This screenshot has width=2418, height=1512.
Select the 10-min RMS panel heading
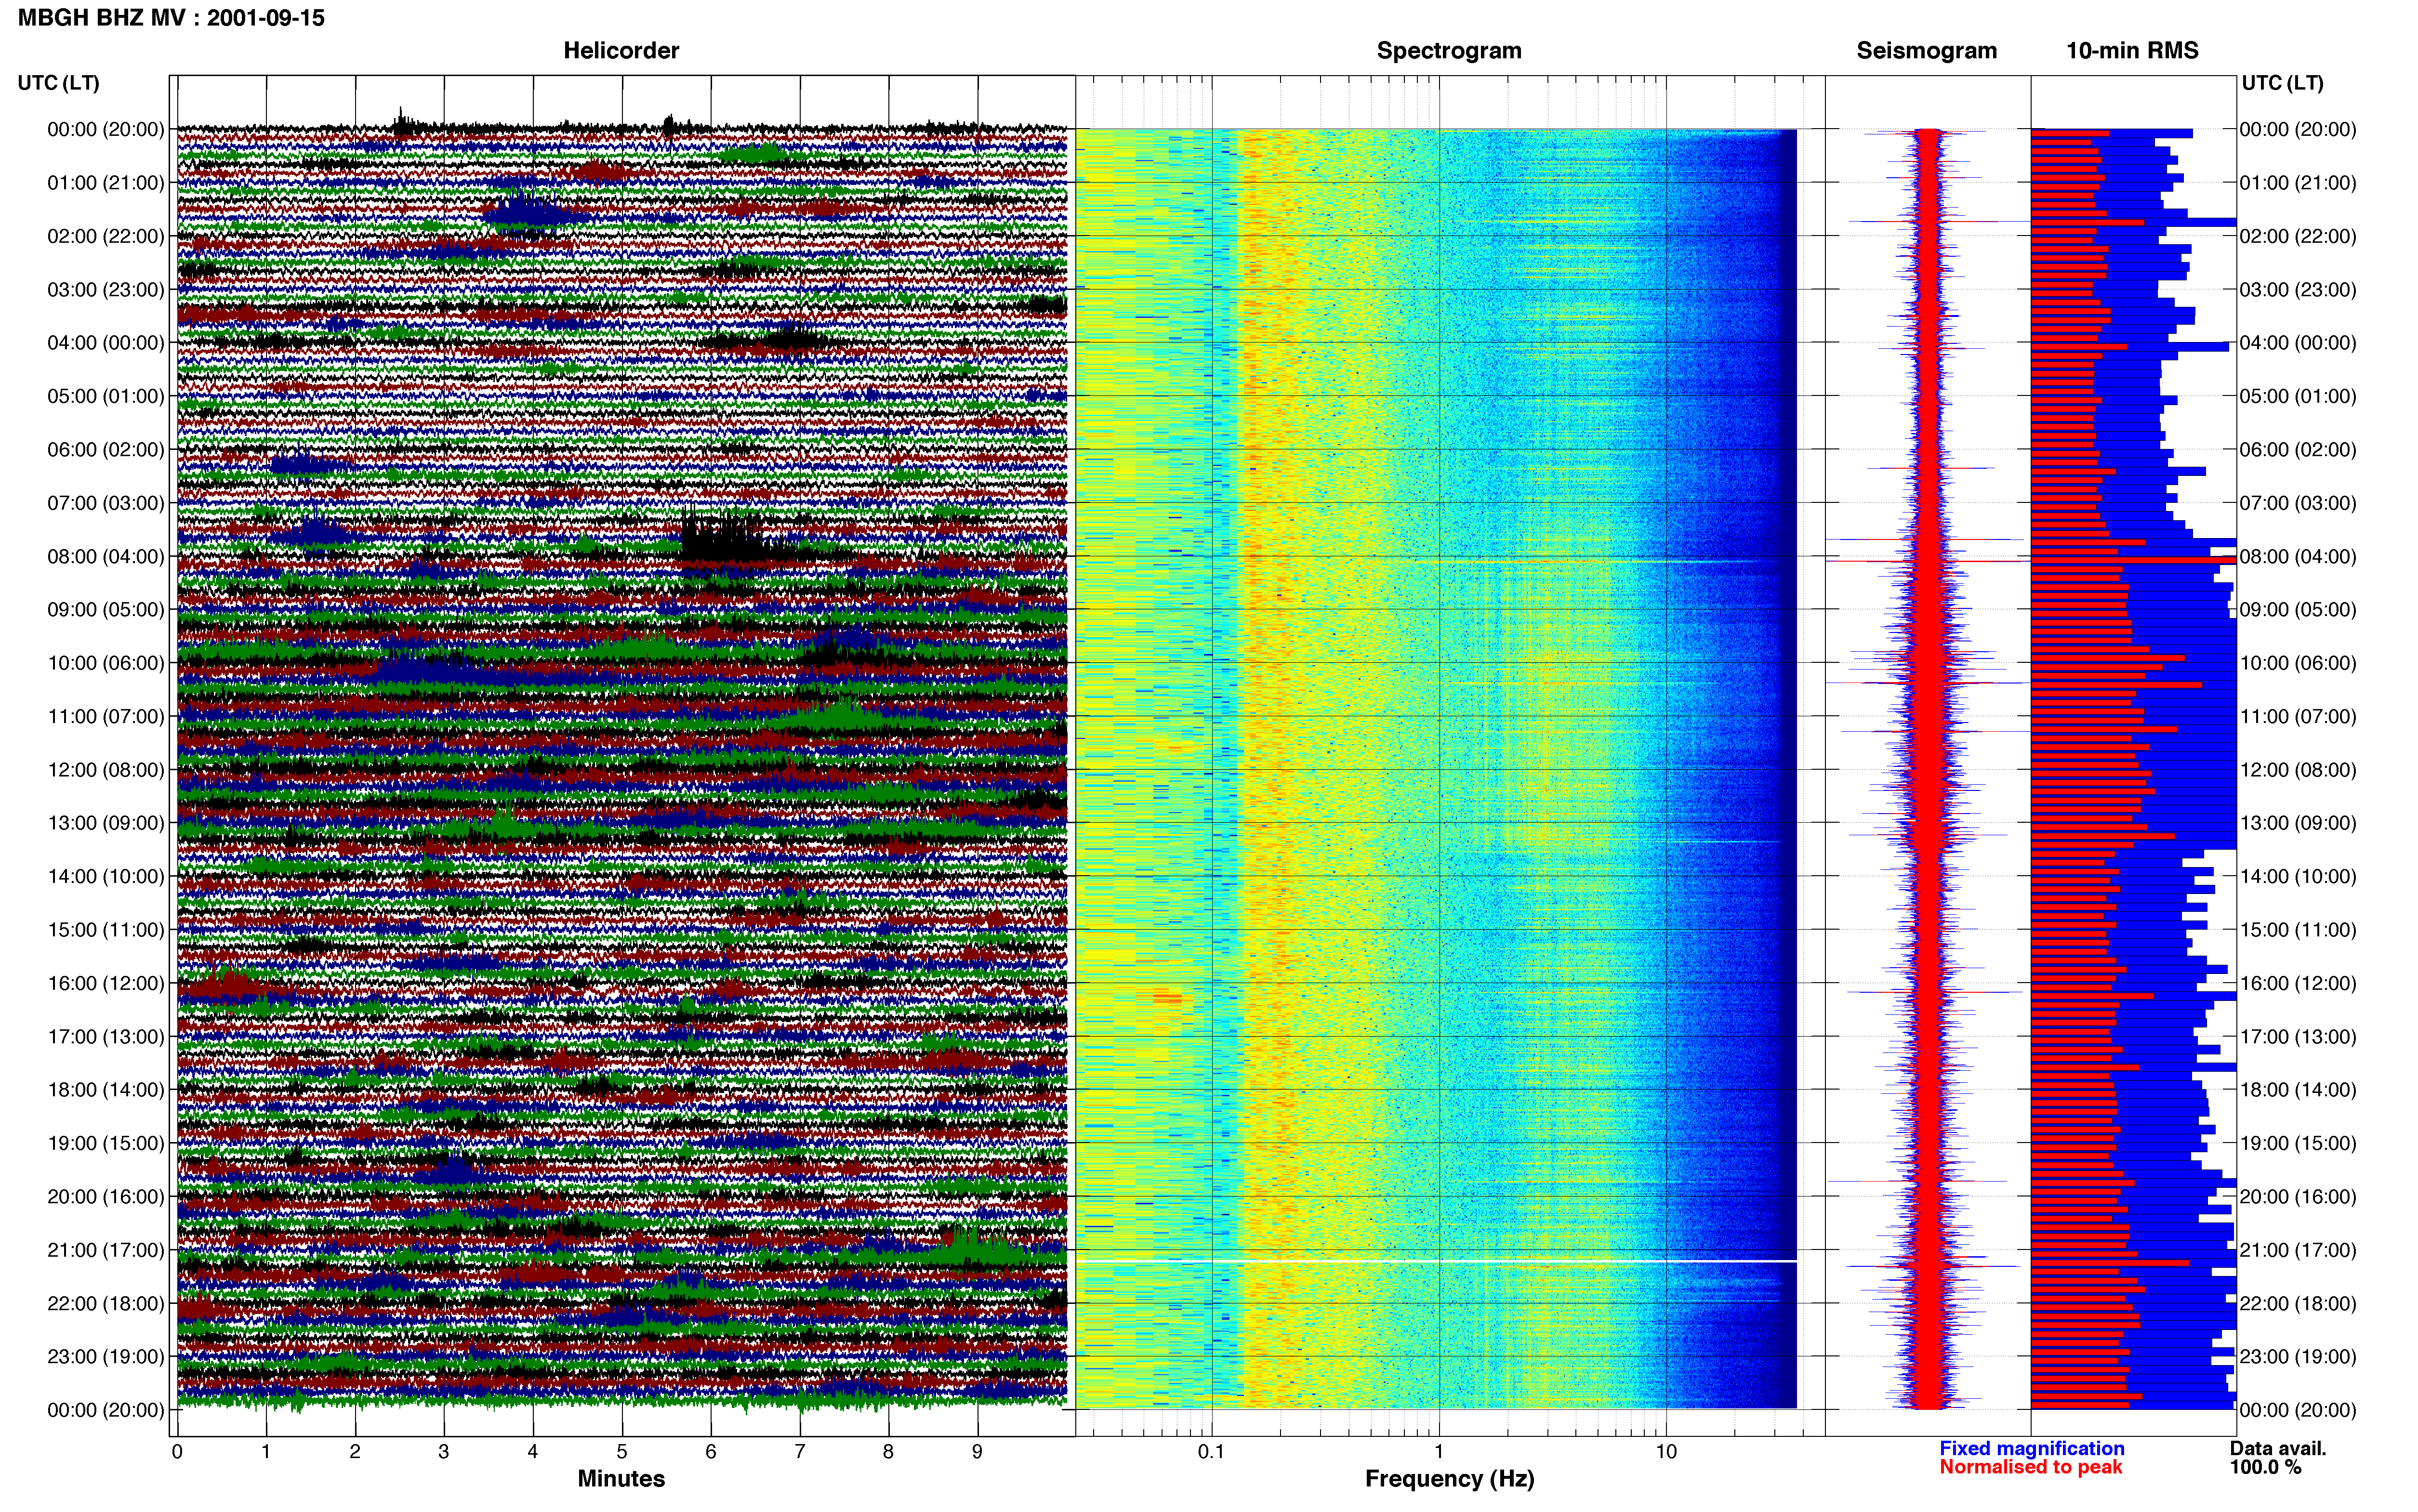point(2132,51)
